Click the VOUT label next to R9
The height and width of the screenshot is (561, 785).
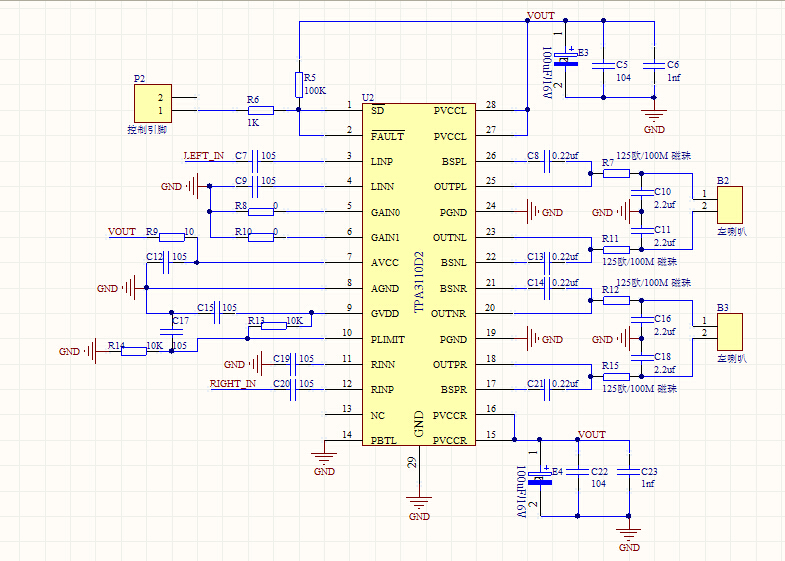coord(122,232)
